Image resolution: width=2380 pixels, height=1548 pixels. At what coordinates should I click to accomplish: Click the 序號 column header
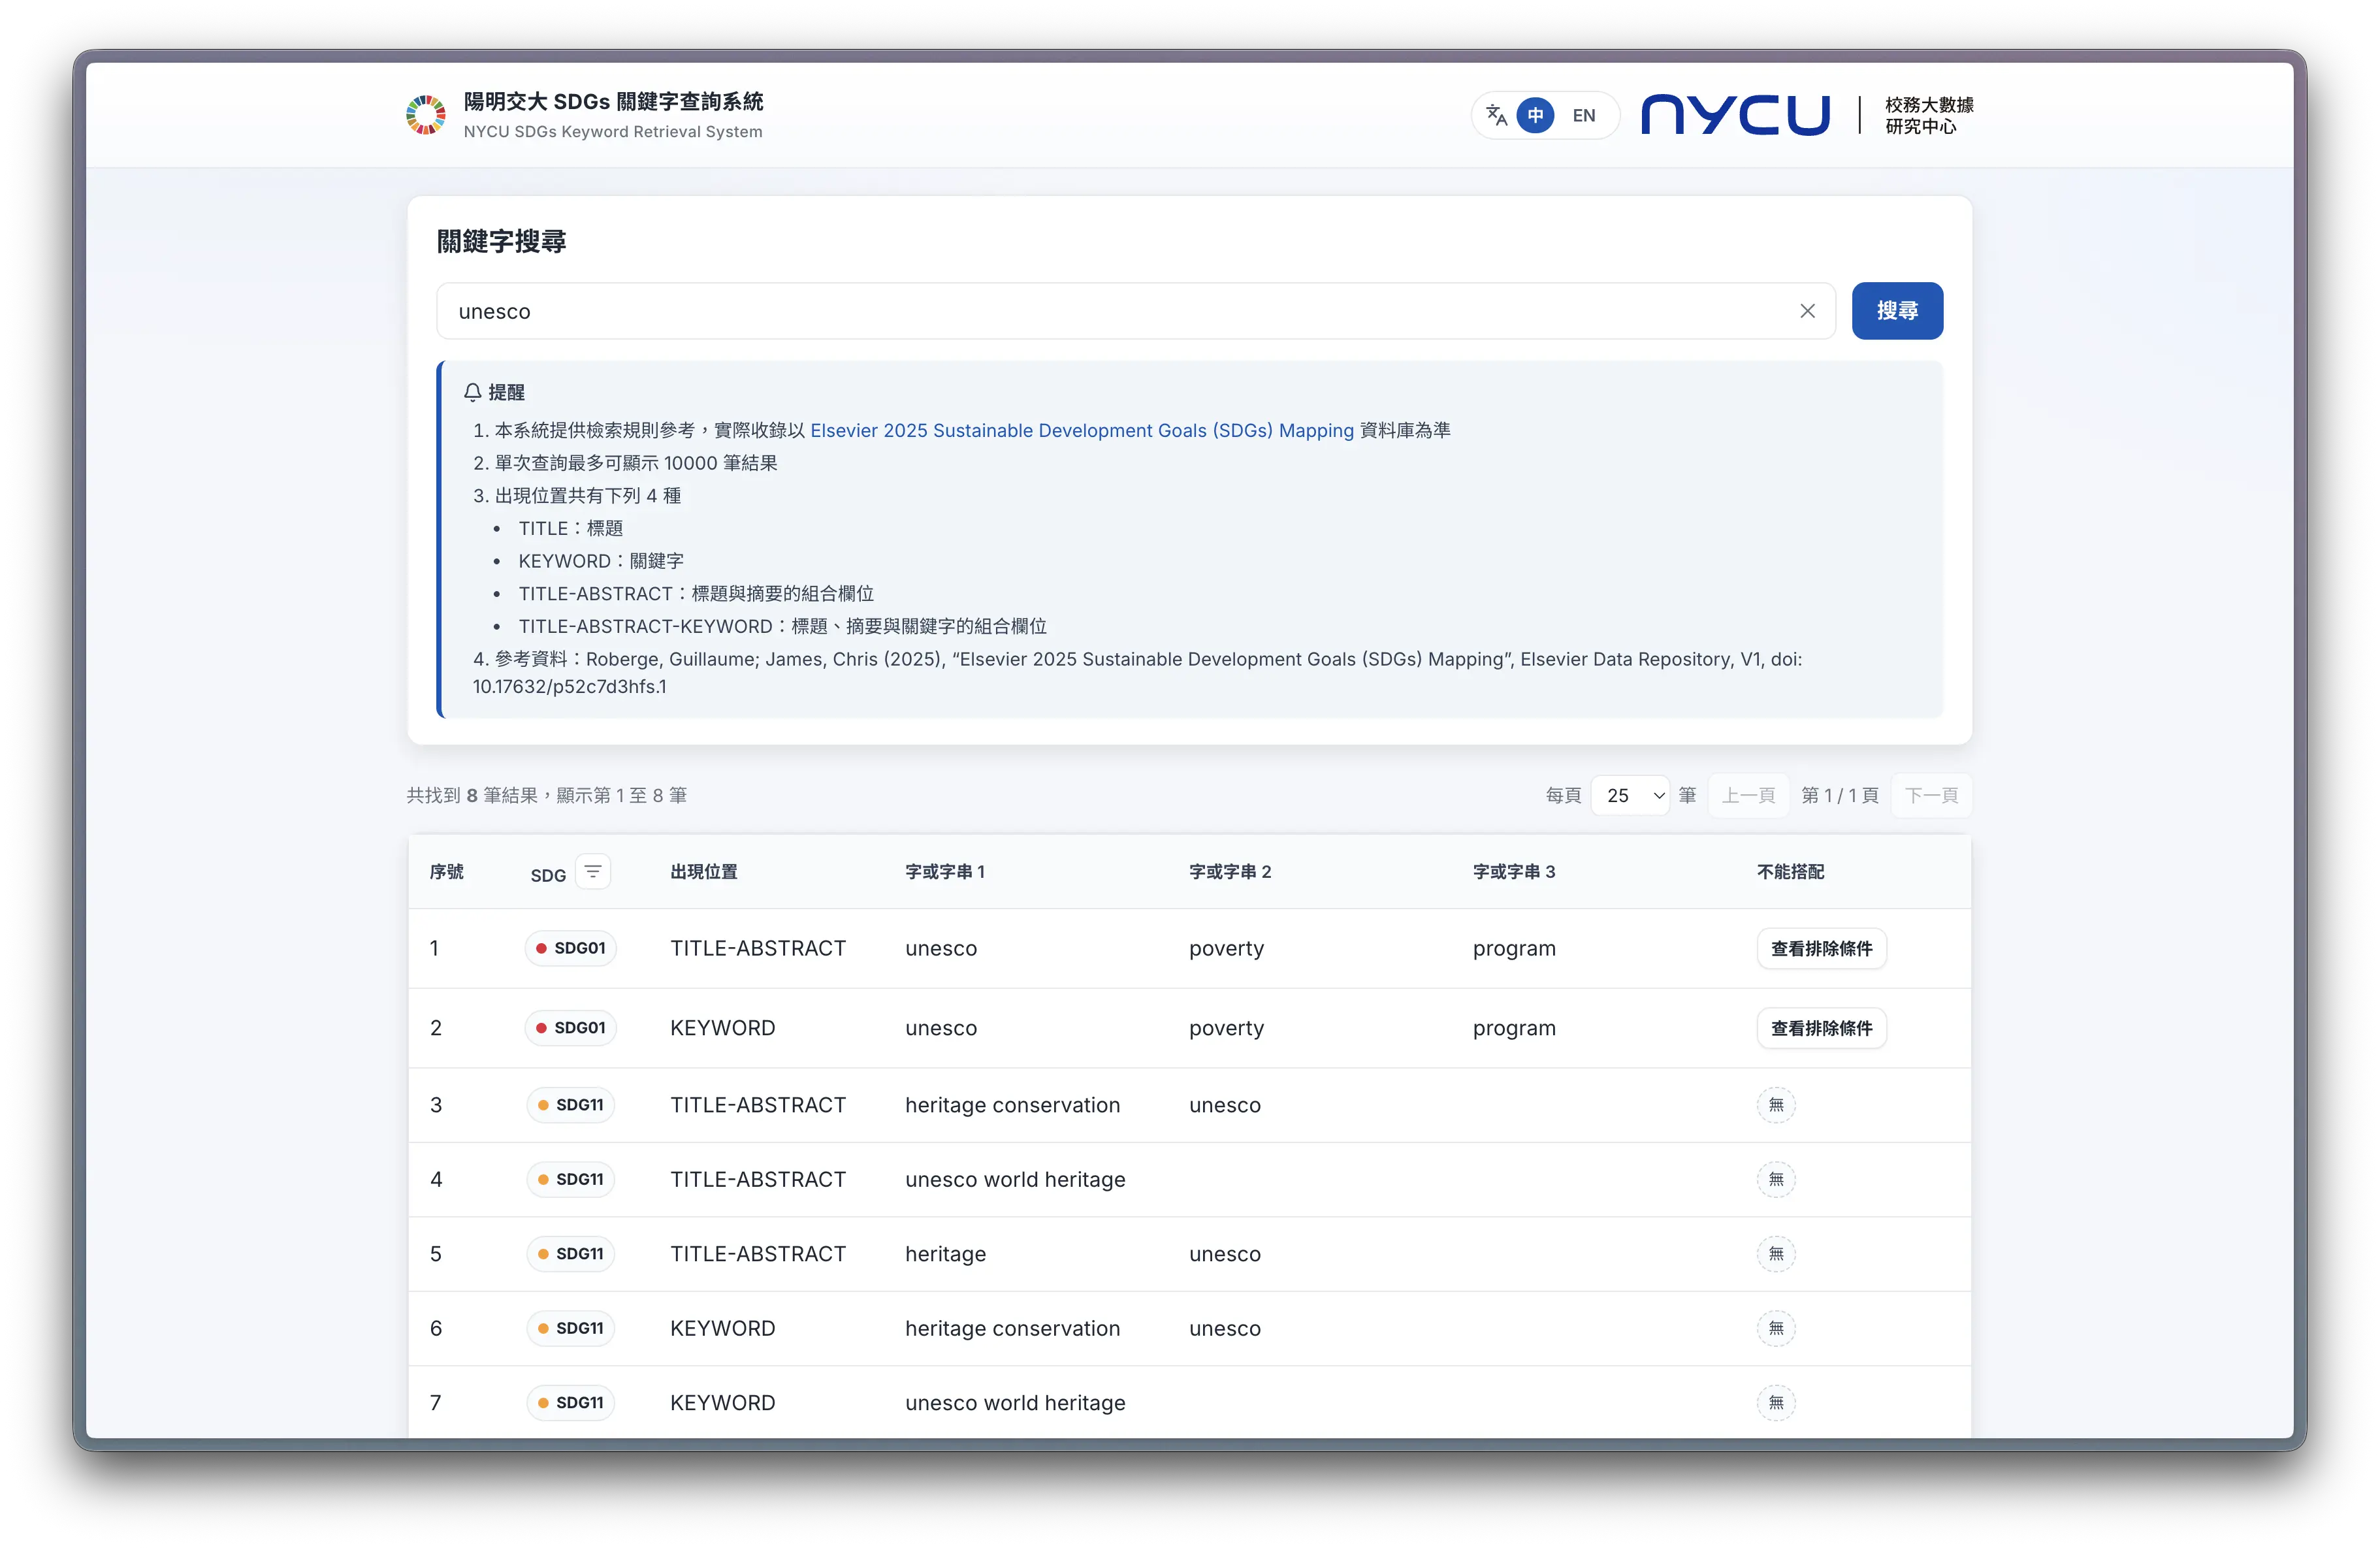447,872
